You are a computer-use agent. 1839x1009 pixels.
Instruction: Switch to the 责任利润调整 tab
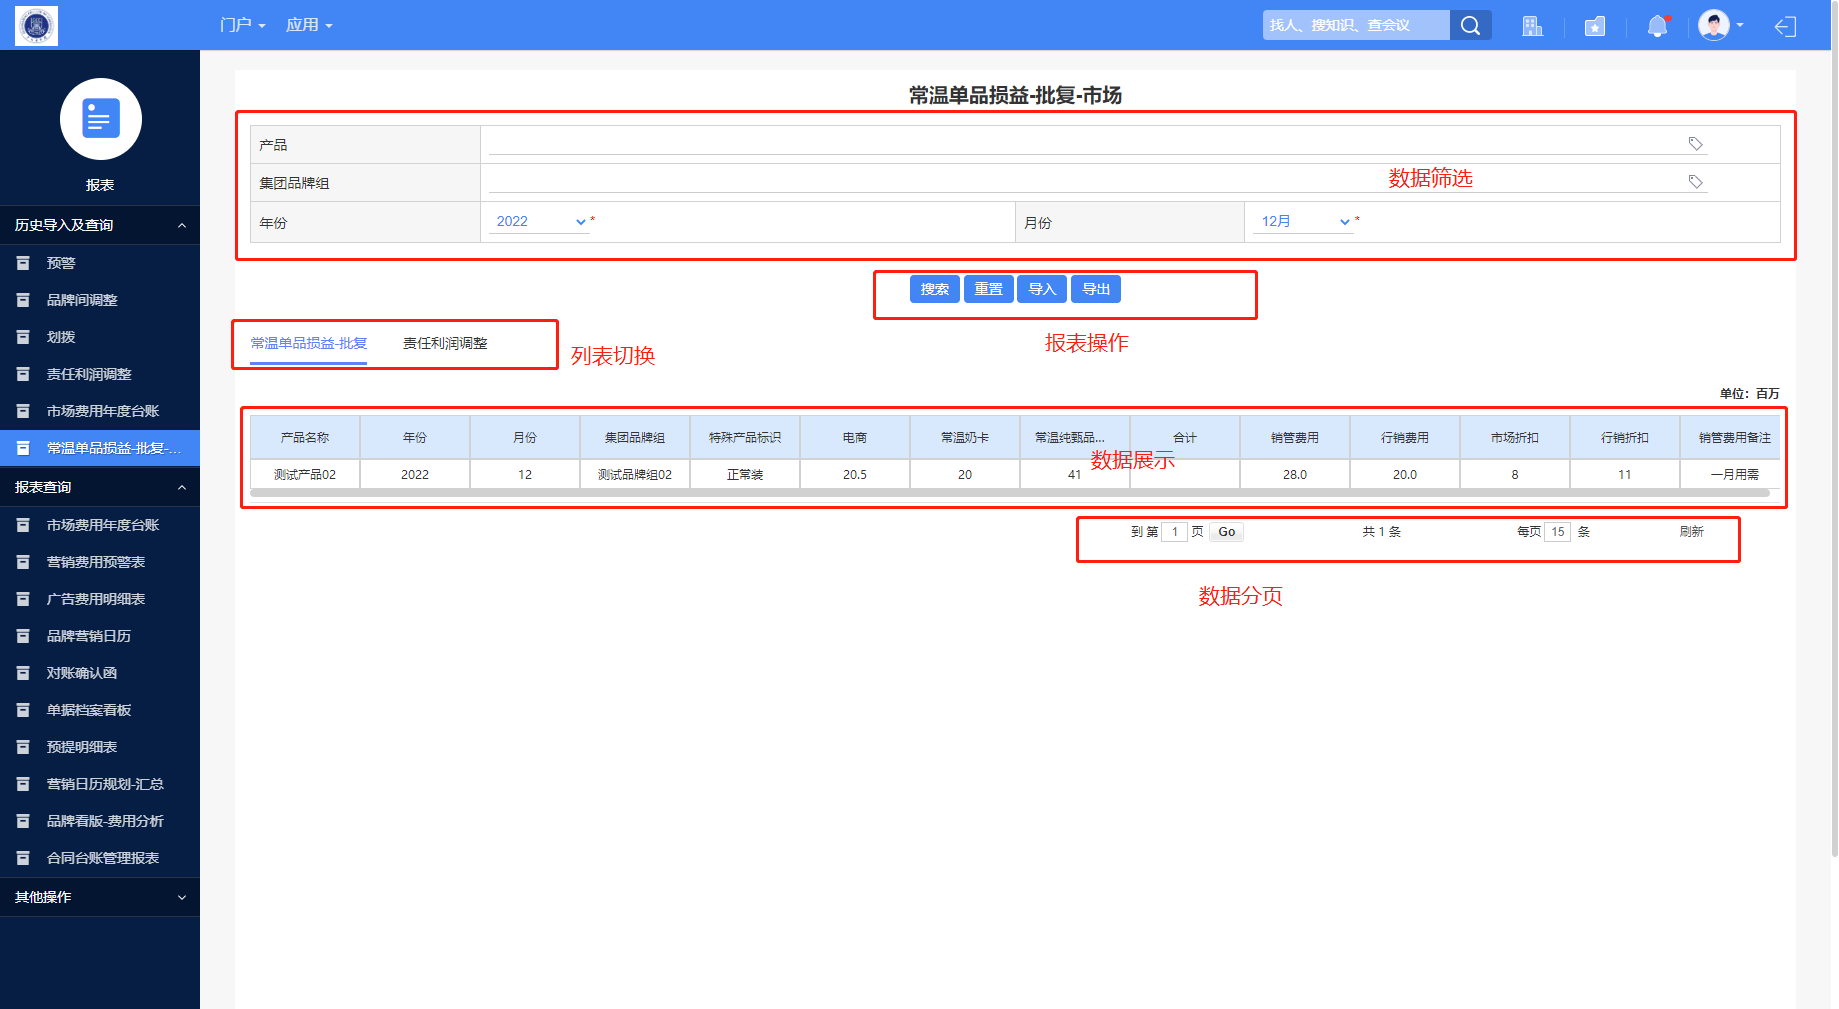pos(445,343)
